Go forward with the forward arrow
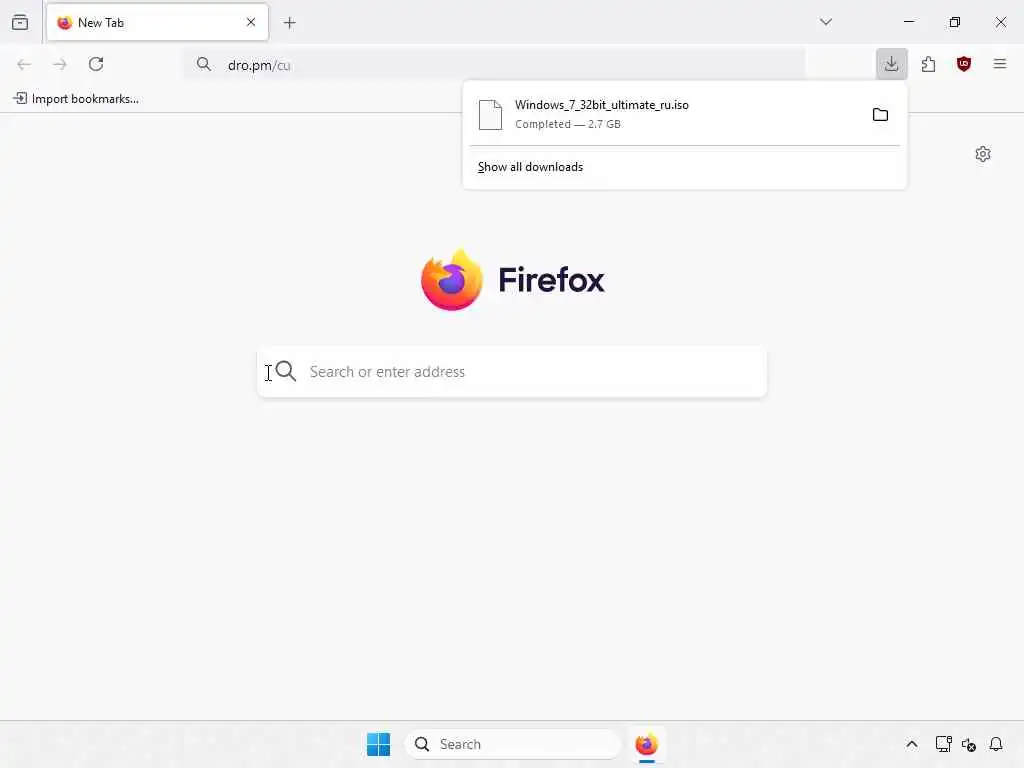 click(60, 64)
